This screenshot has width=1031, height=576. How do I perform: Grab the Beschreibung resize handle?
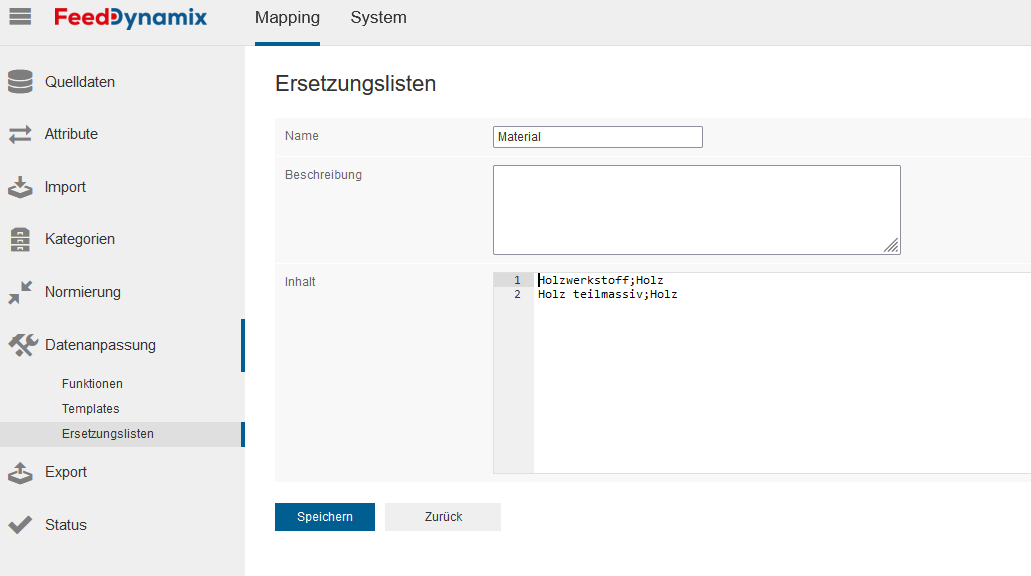pyautogui.click(x=892, y=246)
